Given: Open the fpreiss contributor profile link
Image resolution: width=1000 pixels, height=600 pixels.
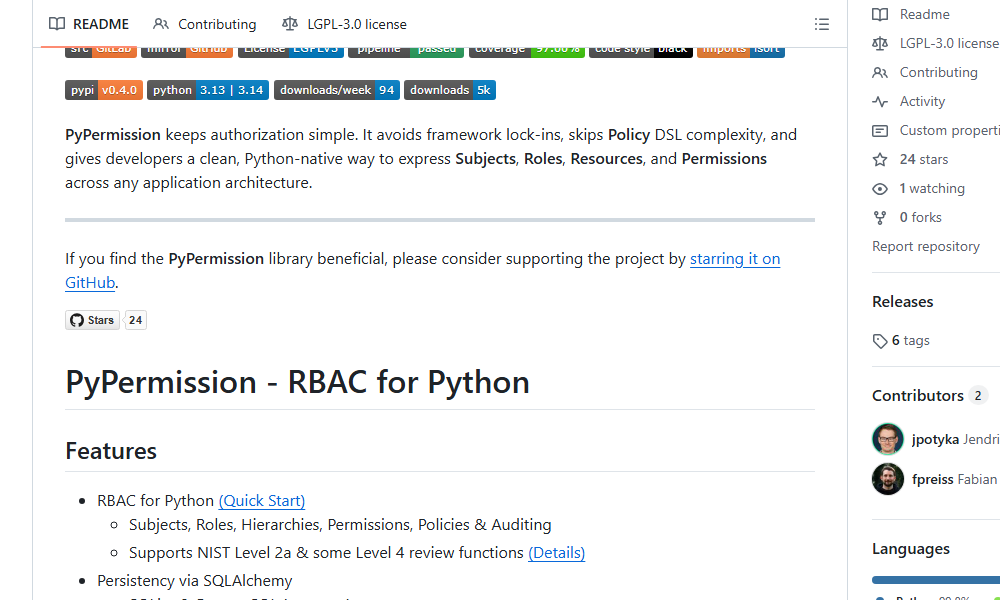Looking at the screenshot, I should click(x=932, y=479).
